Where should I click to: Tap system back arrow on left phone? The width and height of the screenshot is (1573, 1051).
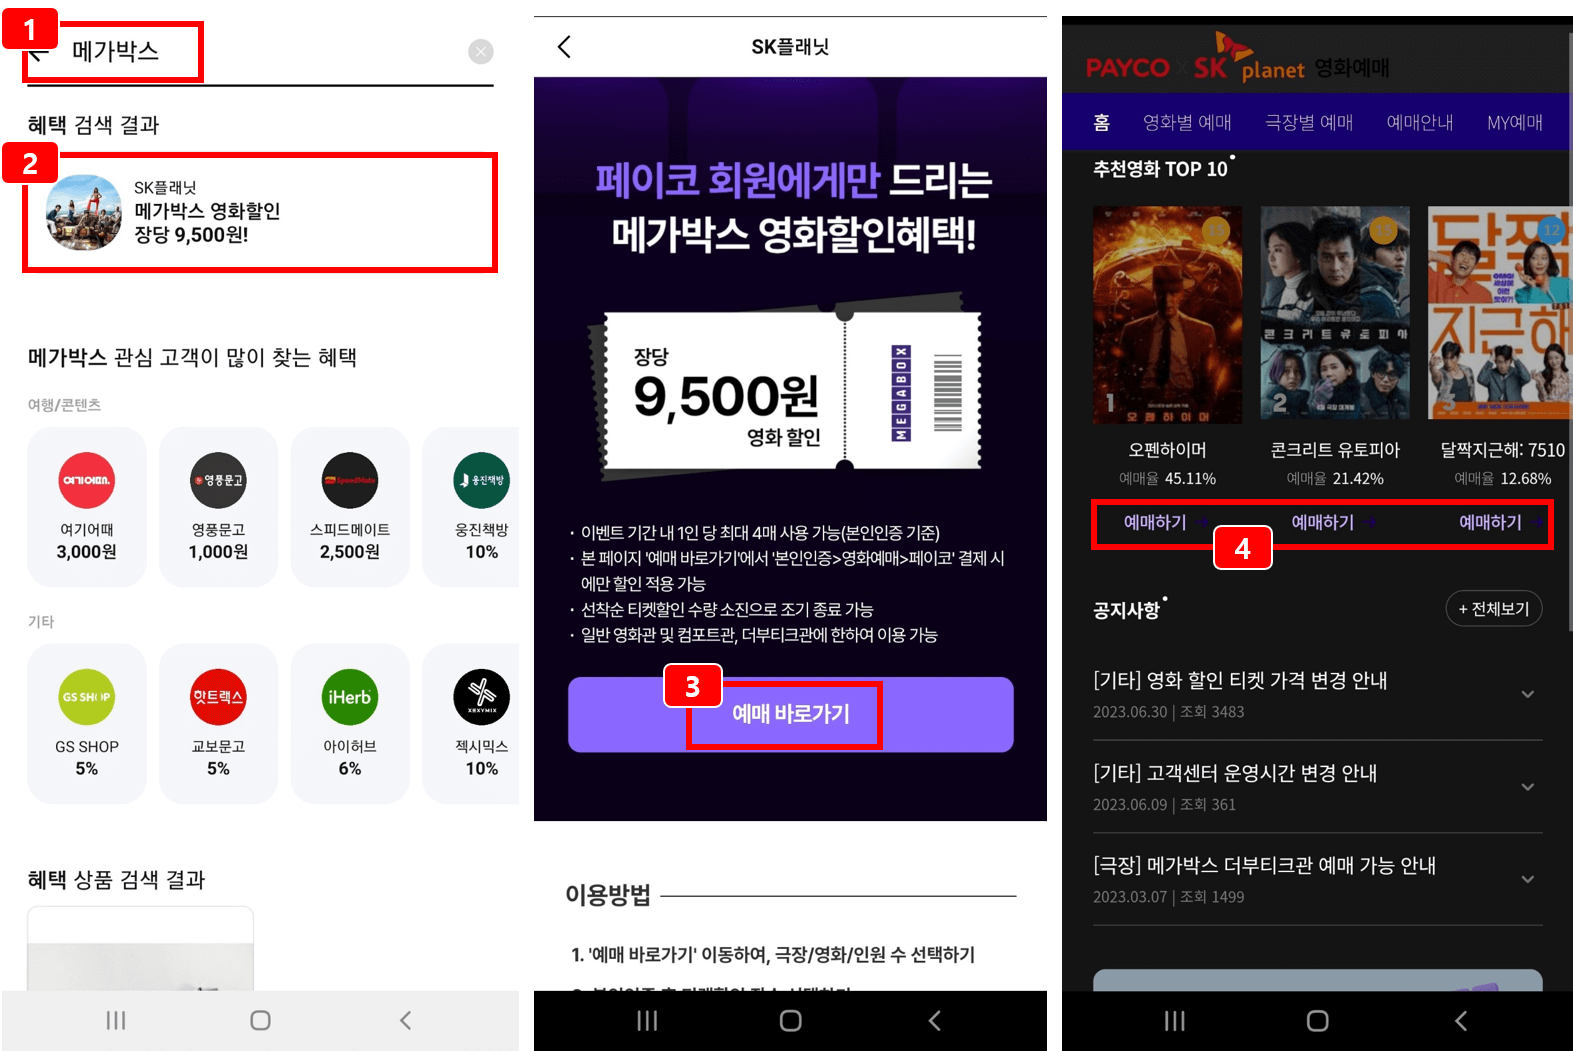tap(405, 1020)
